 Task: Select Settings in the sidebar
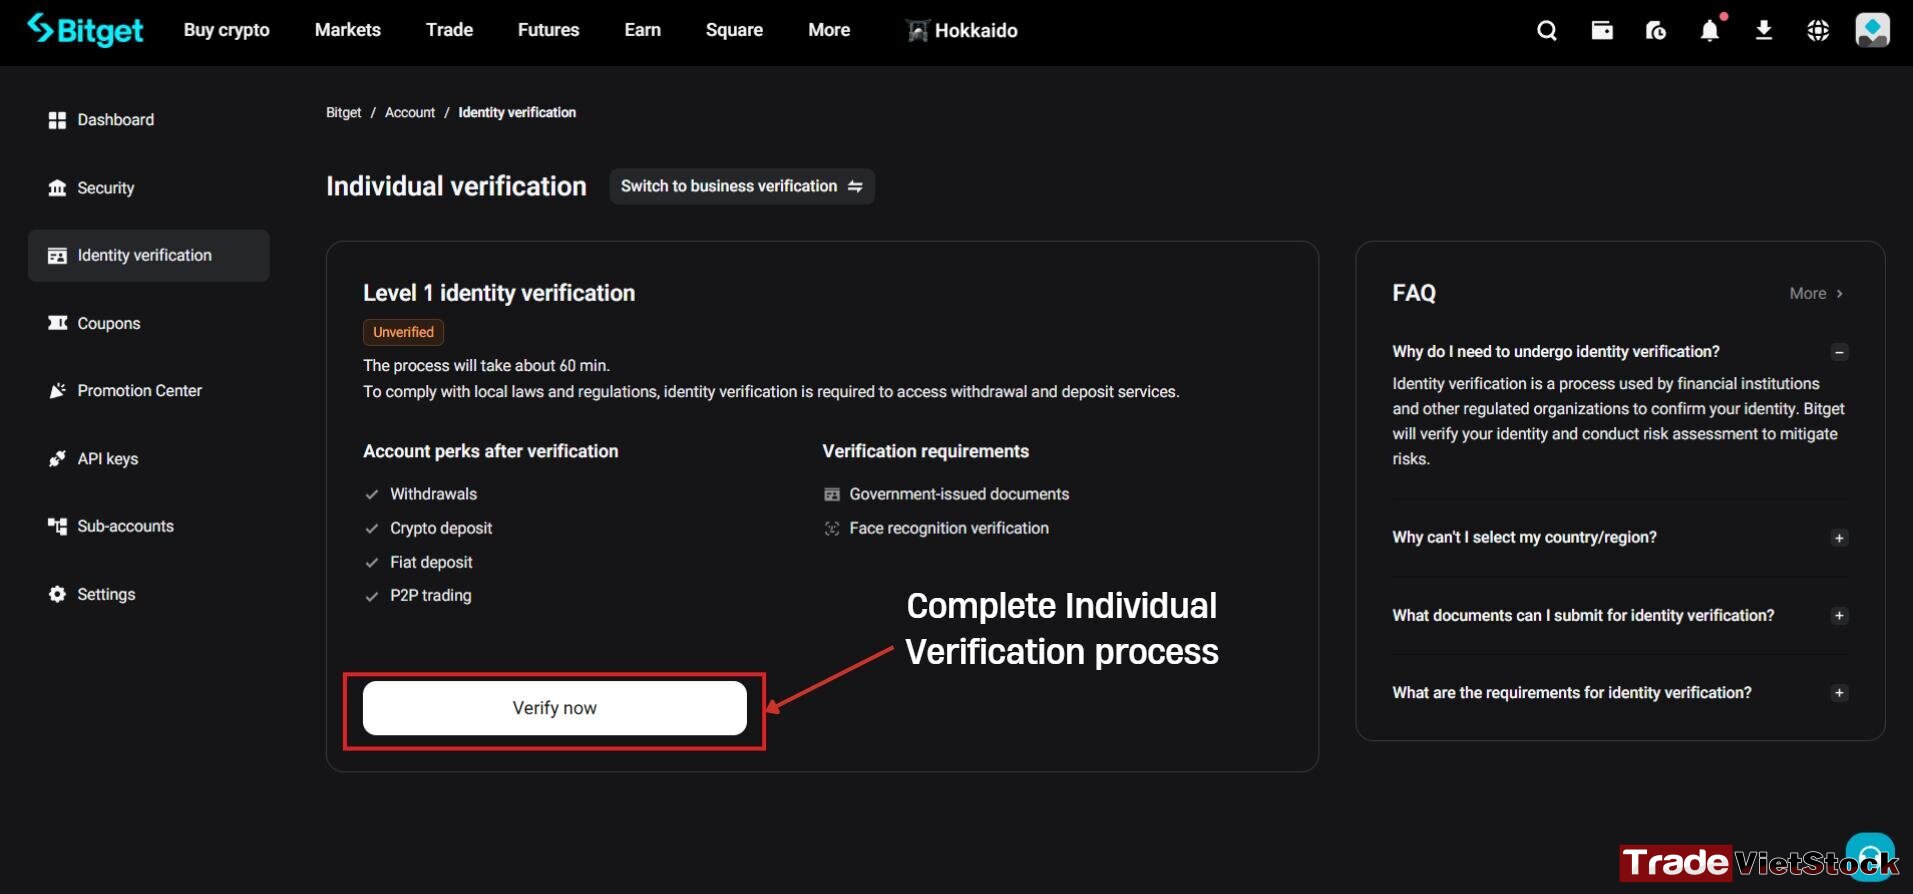click(x=148, y=594)
